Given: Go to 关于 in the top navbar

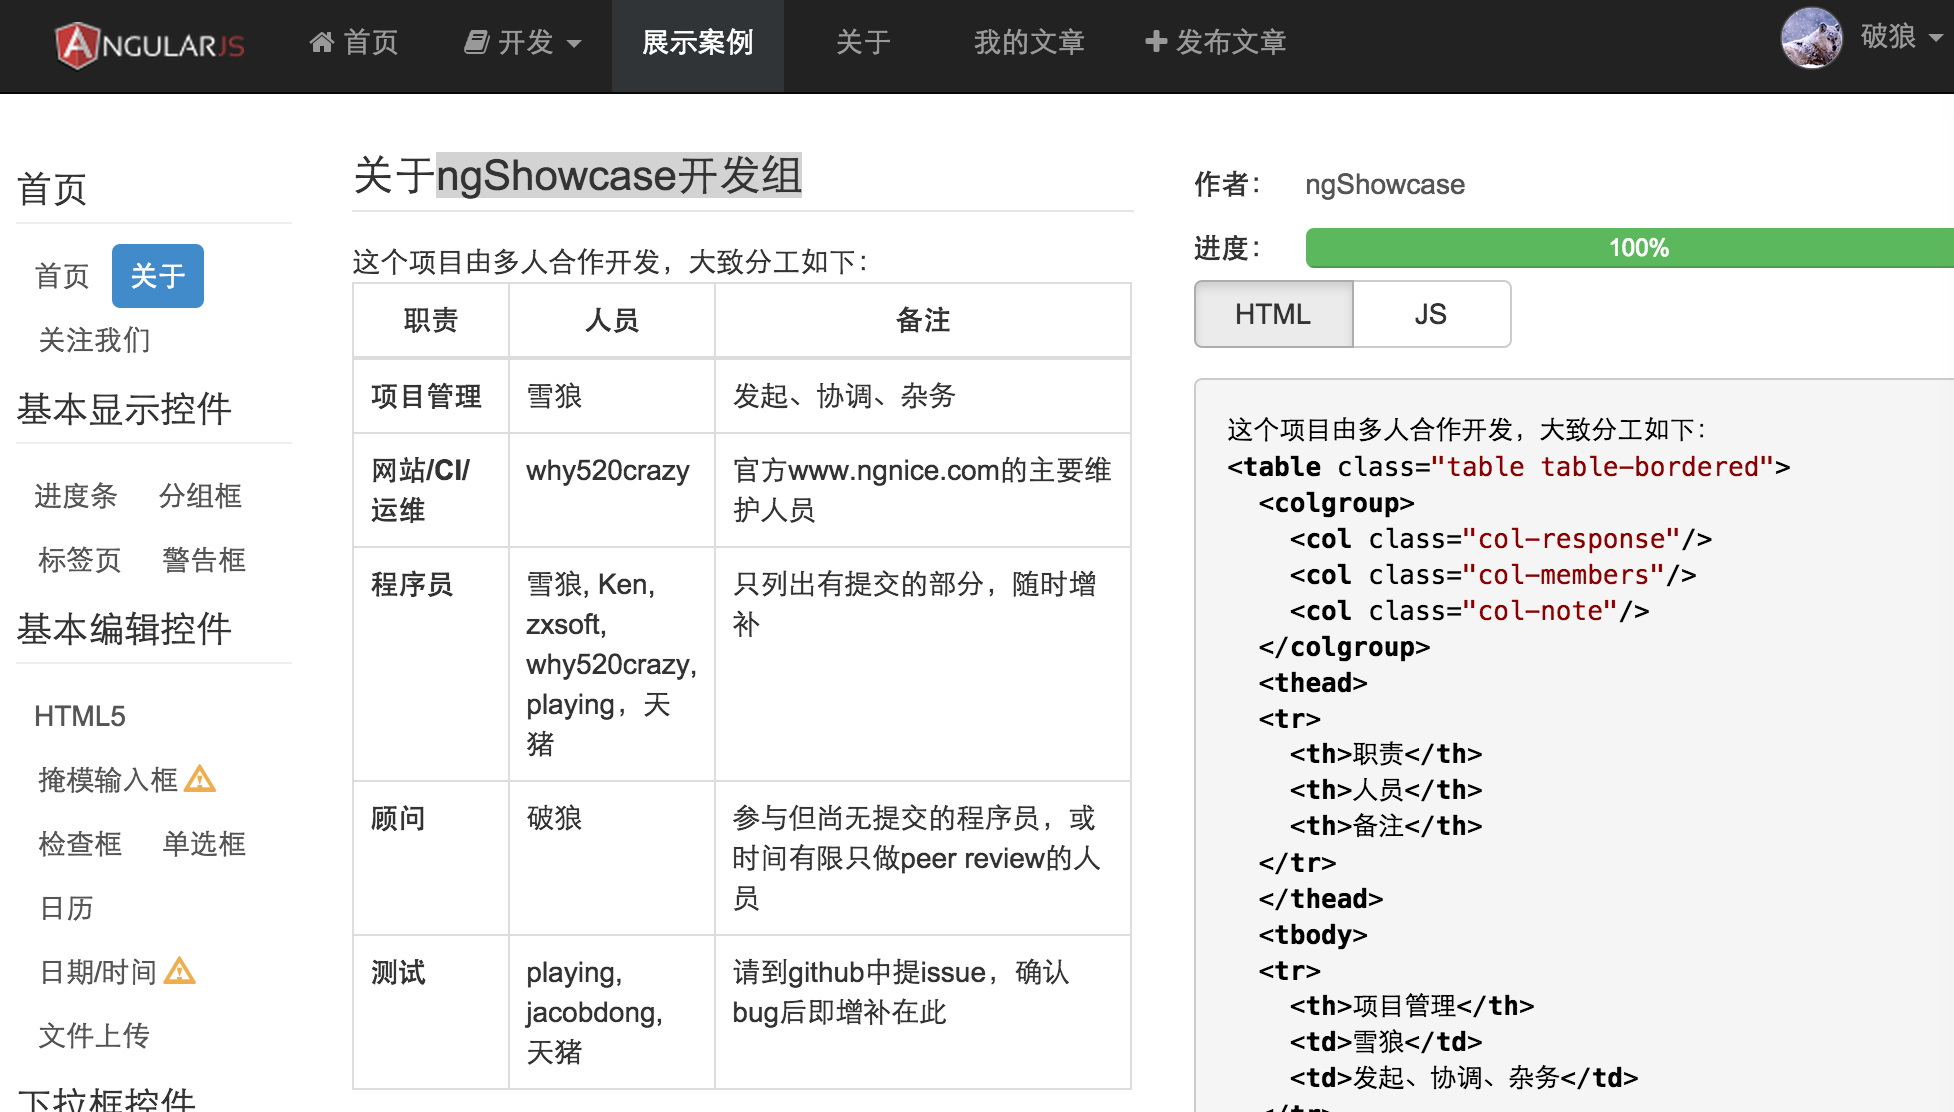Looking at the screenshot, I should click(x=863, y=43).
